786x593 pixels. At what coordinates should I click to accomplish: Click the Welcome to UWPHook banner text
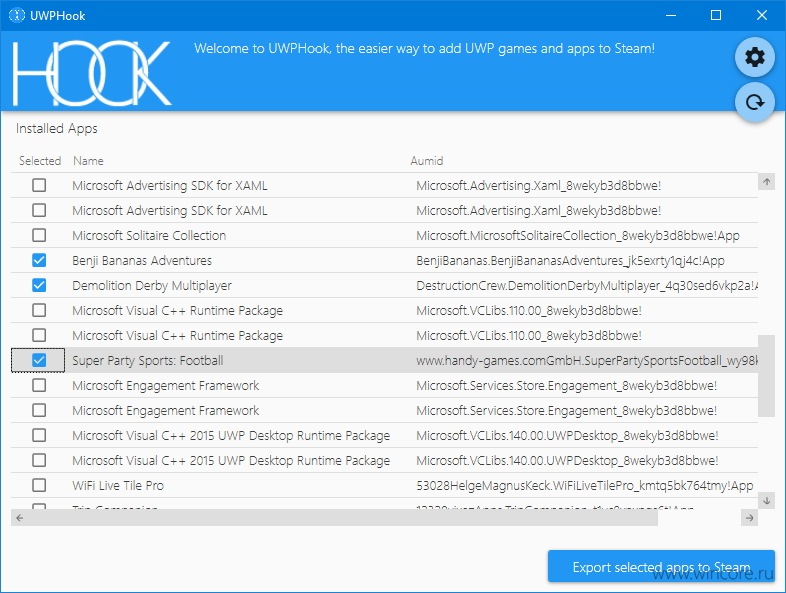click(424, 49)
